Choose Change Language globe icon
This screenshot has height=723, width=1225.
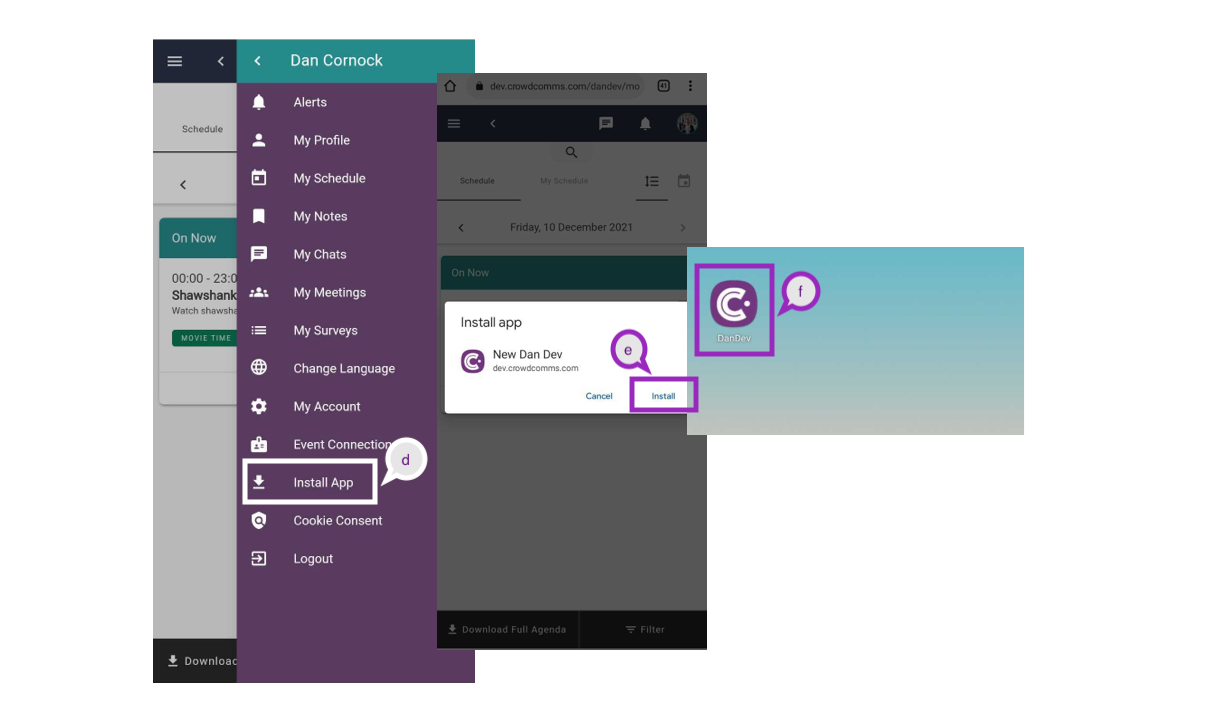click(x=259, y=368)
